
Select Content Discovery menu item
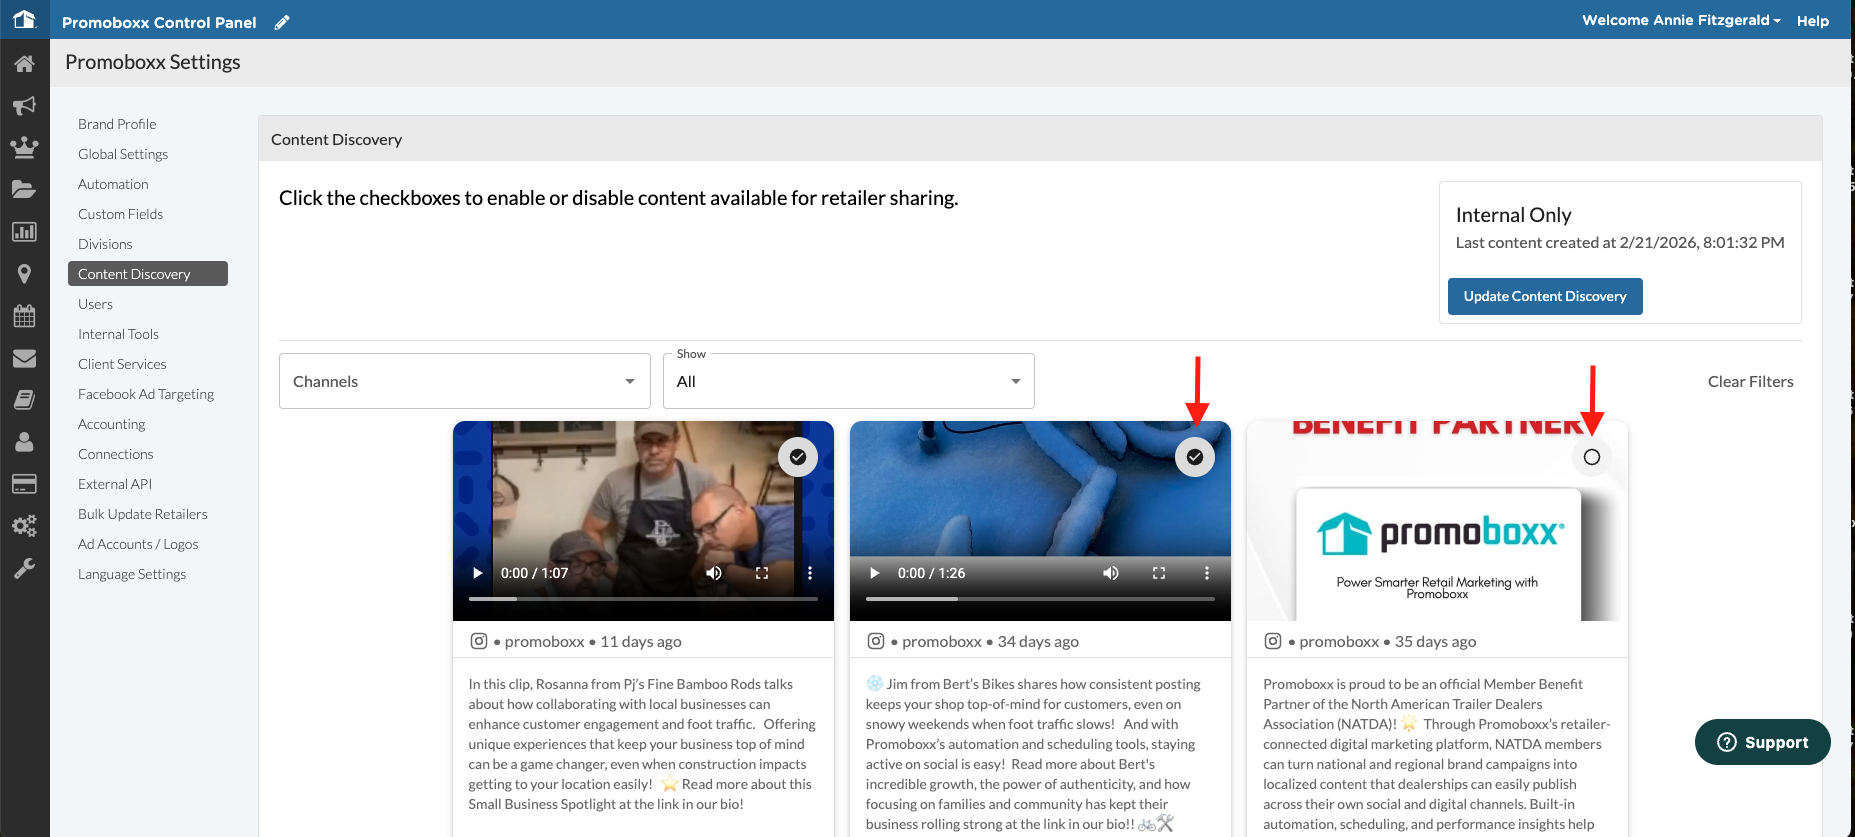pyautogui.click(x=148, y=274)
